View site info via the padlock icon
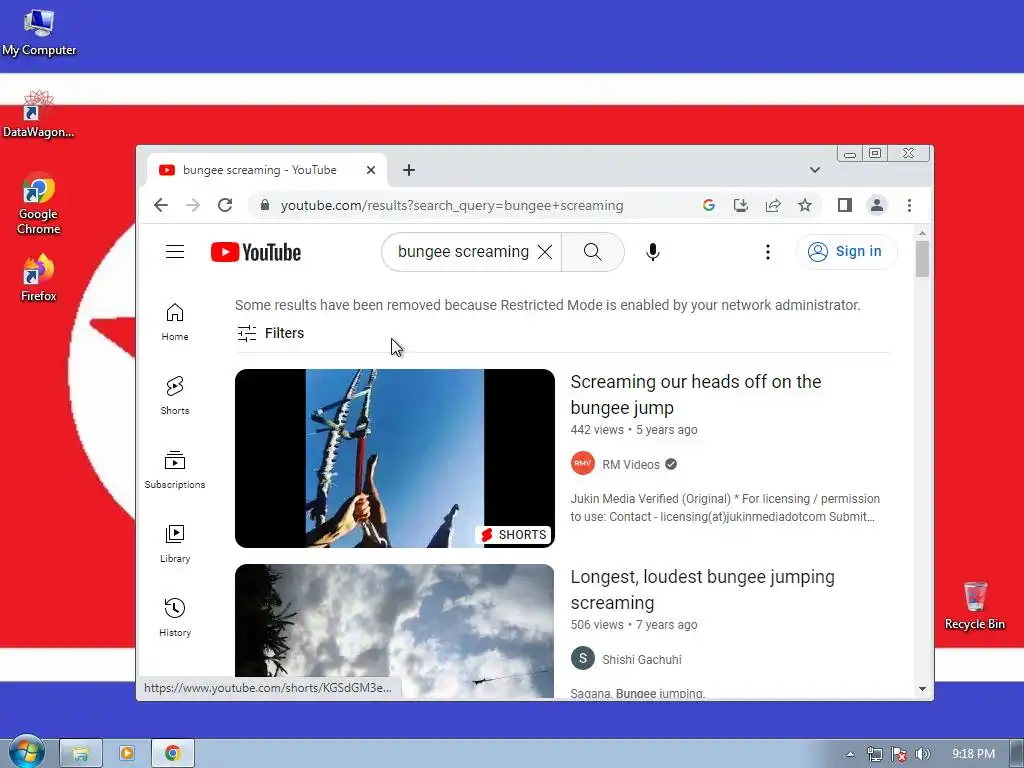 click(264, 205)
